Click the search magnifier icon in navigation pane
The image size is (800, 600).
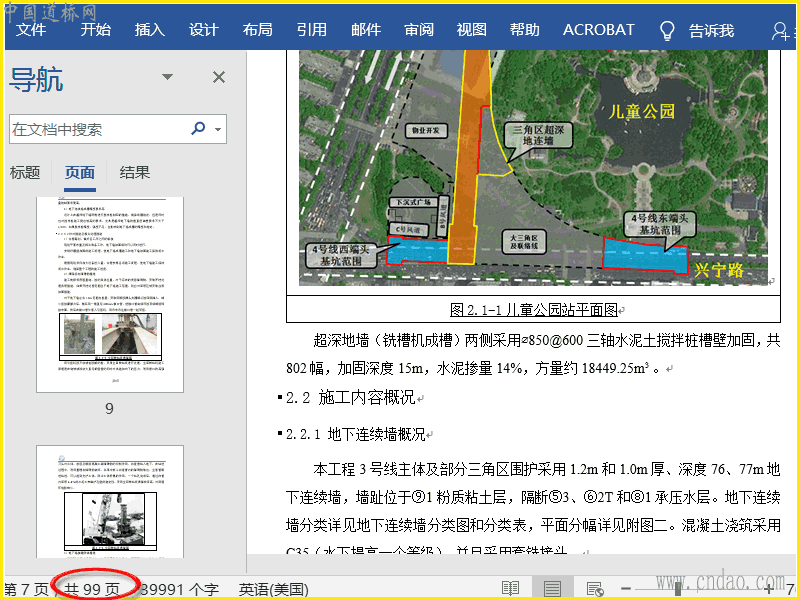(198, 129)
